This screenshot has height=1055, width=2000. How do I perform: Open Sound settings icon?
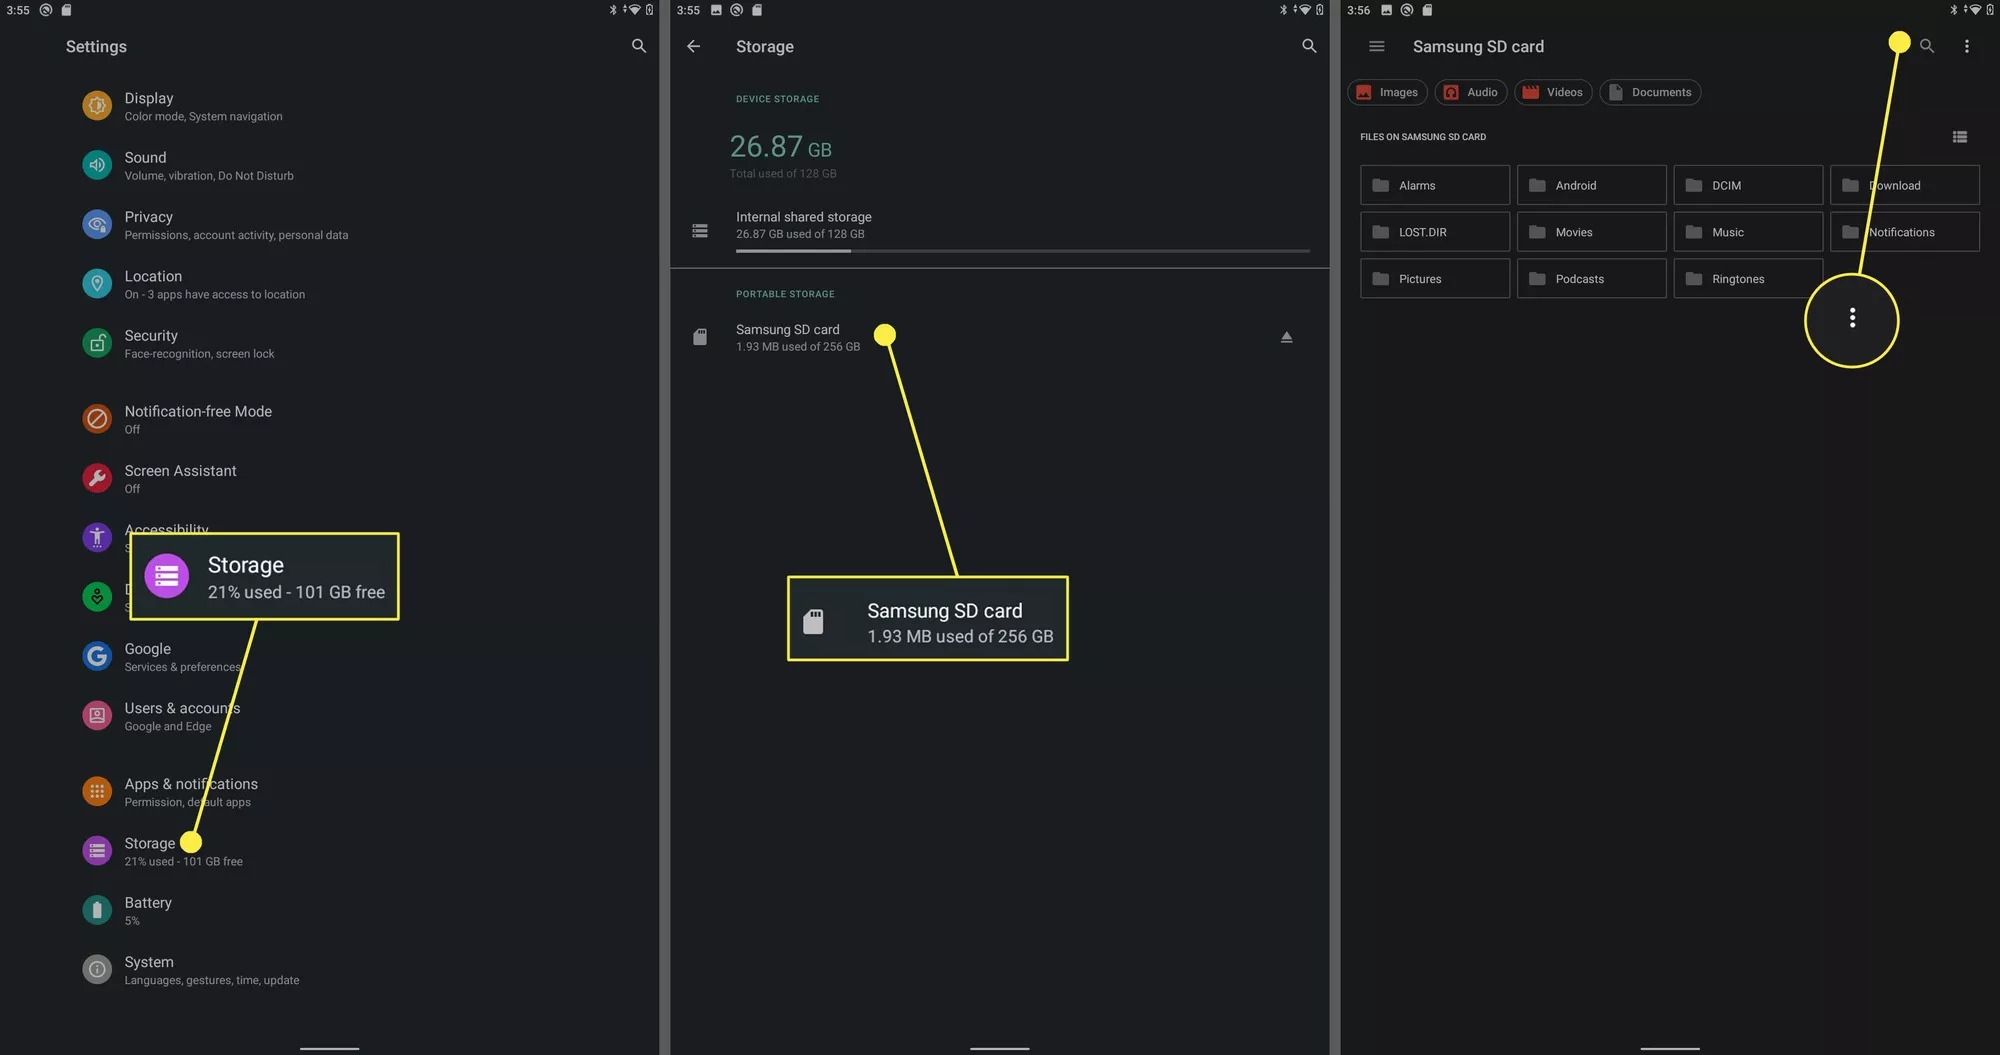(x=97, y=165)
